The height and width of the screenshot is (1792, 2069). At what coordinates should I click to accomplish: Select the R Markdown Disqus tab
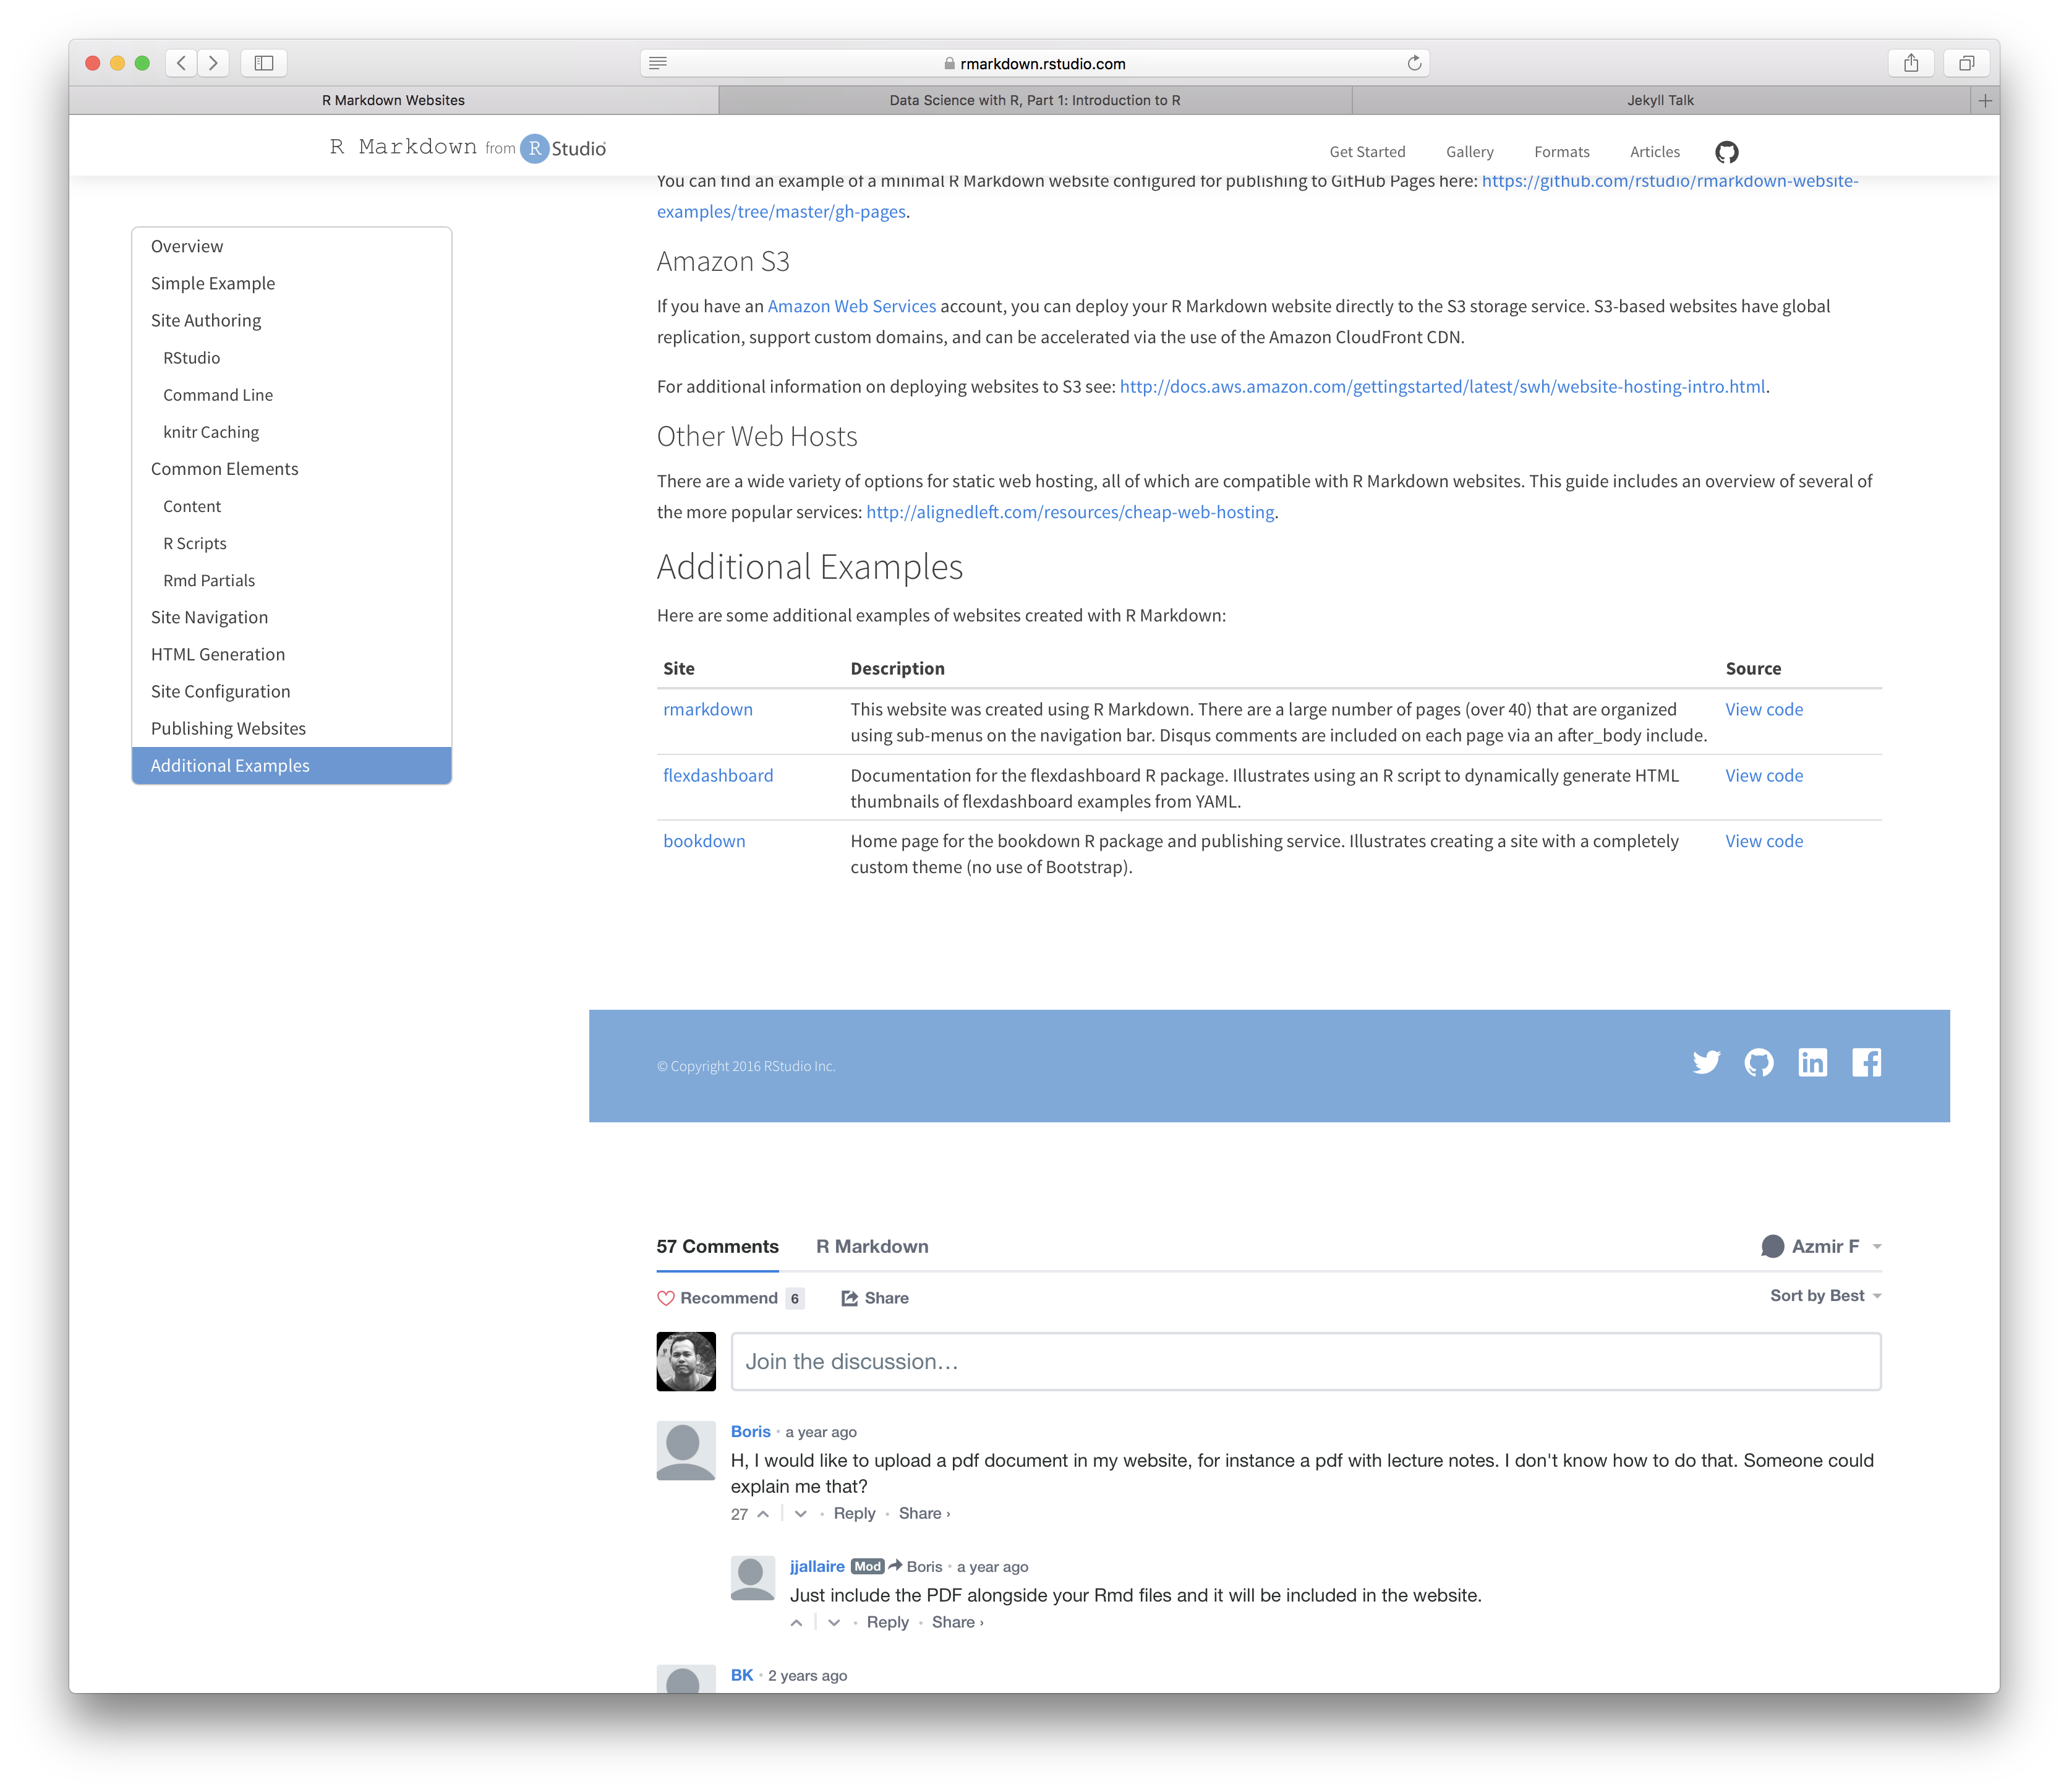tap(871, 1246)
